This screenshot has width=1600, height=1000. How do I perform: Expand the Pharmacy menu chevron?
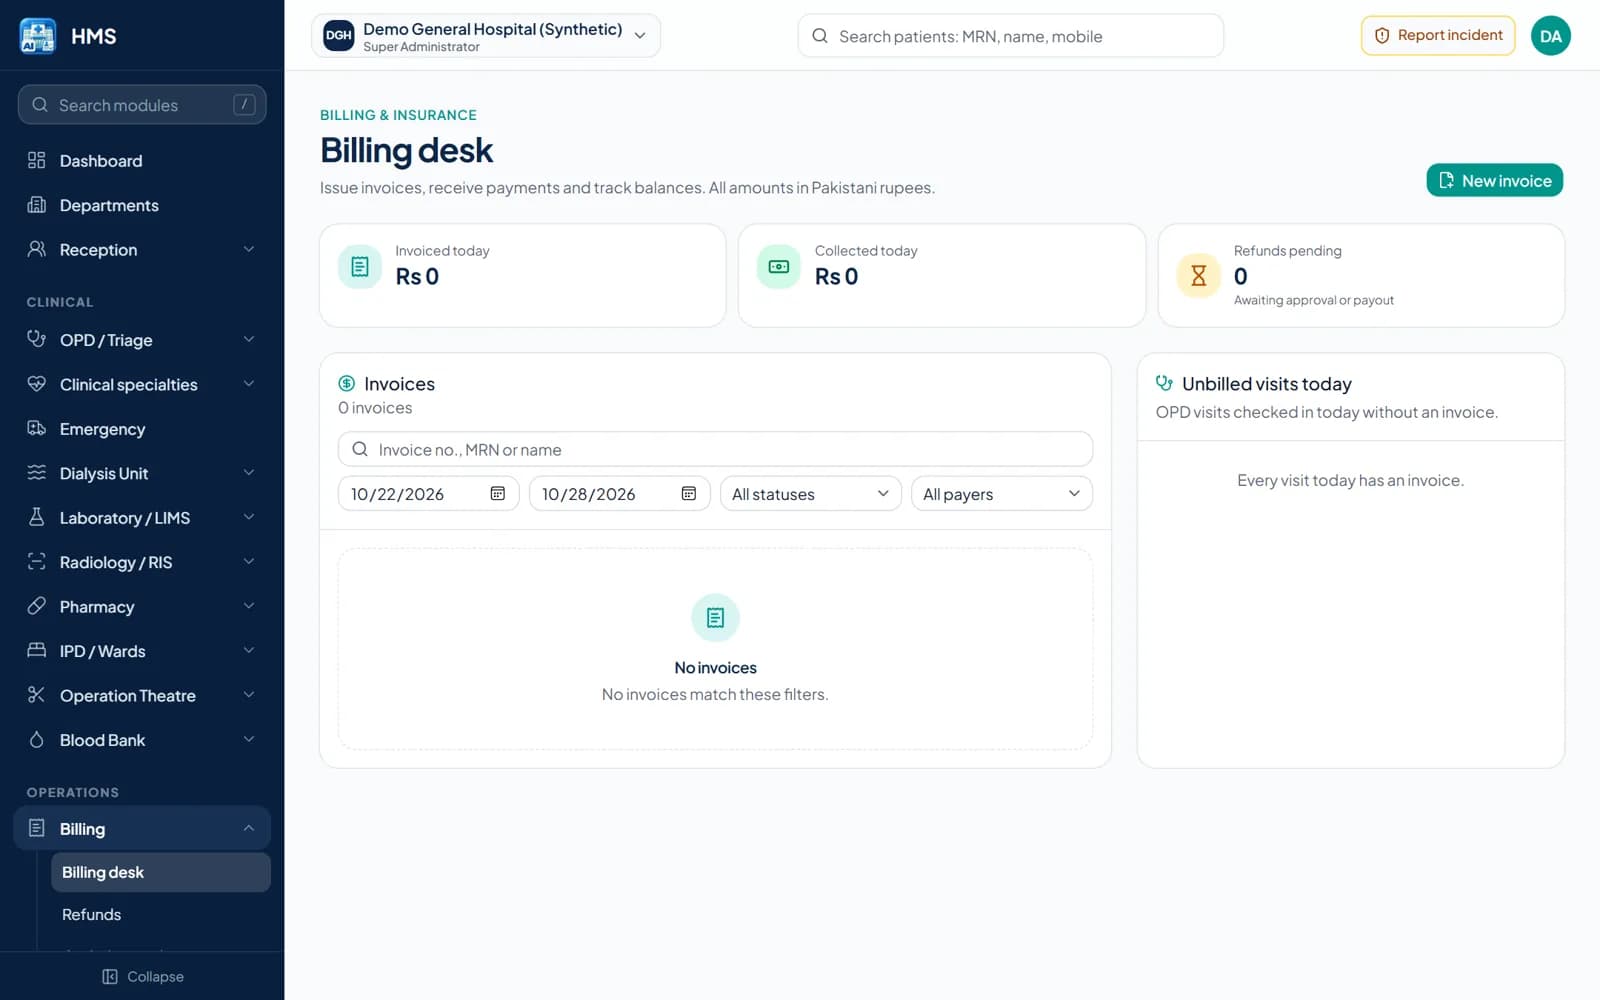coord(249,606)
